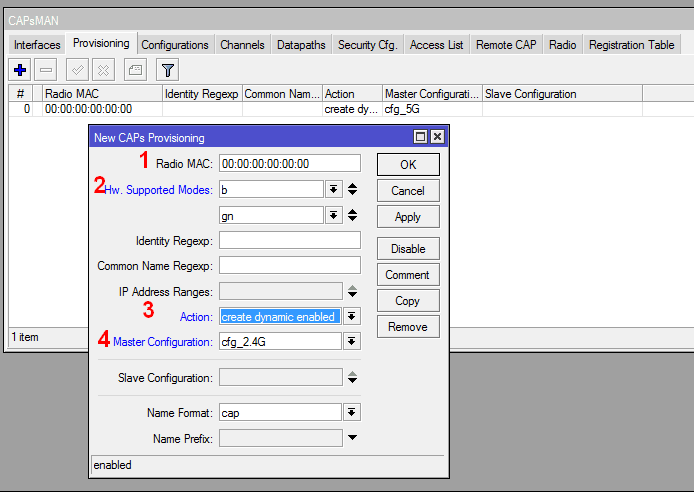The width and height of the screenshot is (694, 492).
Task: Open the Action dropdown list
Action: pyautogui.click(x=352, y=316)
